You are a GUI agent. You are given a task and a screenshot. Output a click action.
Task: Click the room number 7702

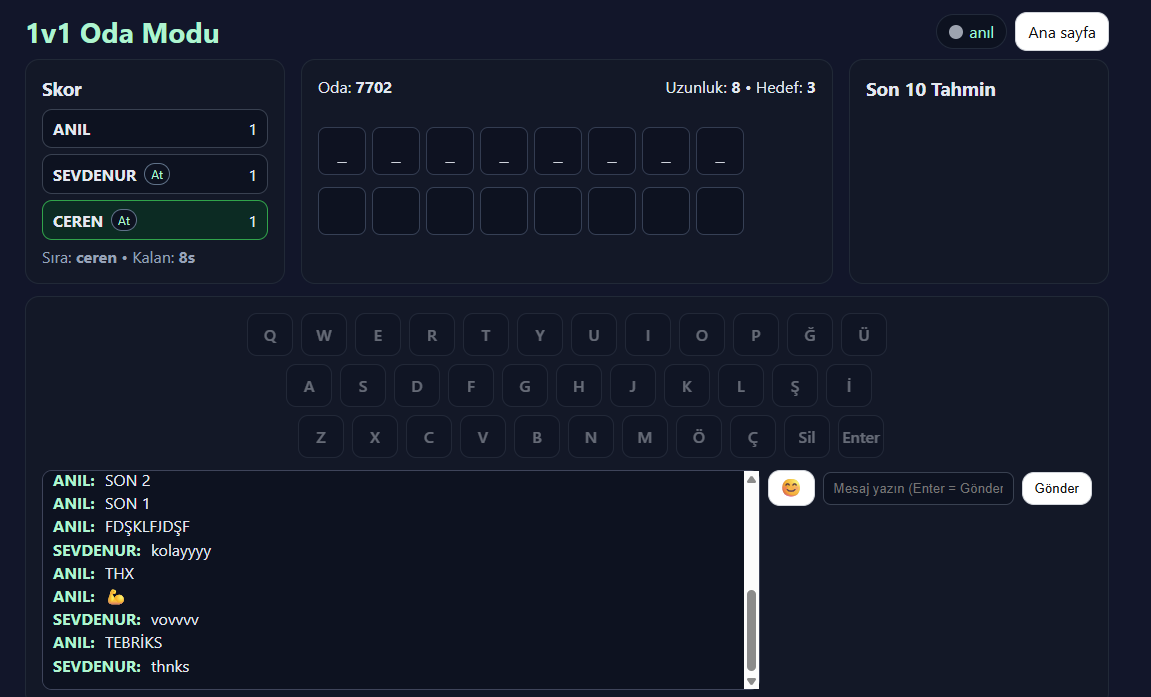[x=374, y=87]
